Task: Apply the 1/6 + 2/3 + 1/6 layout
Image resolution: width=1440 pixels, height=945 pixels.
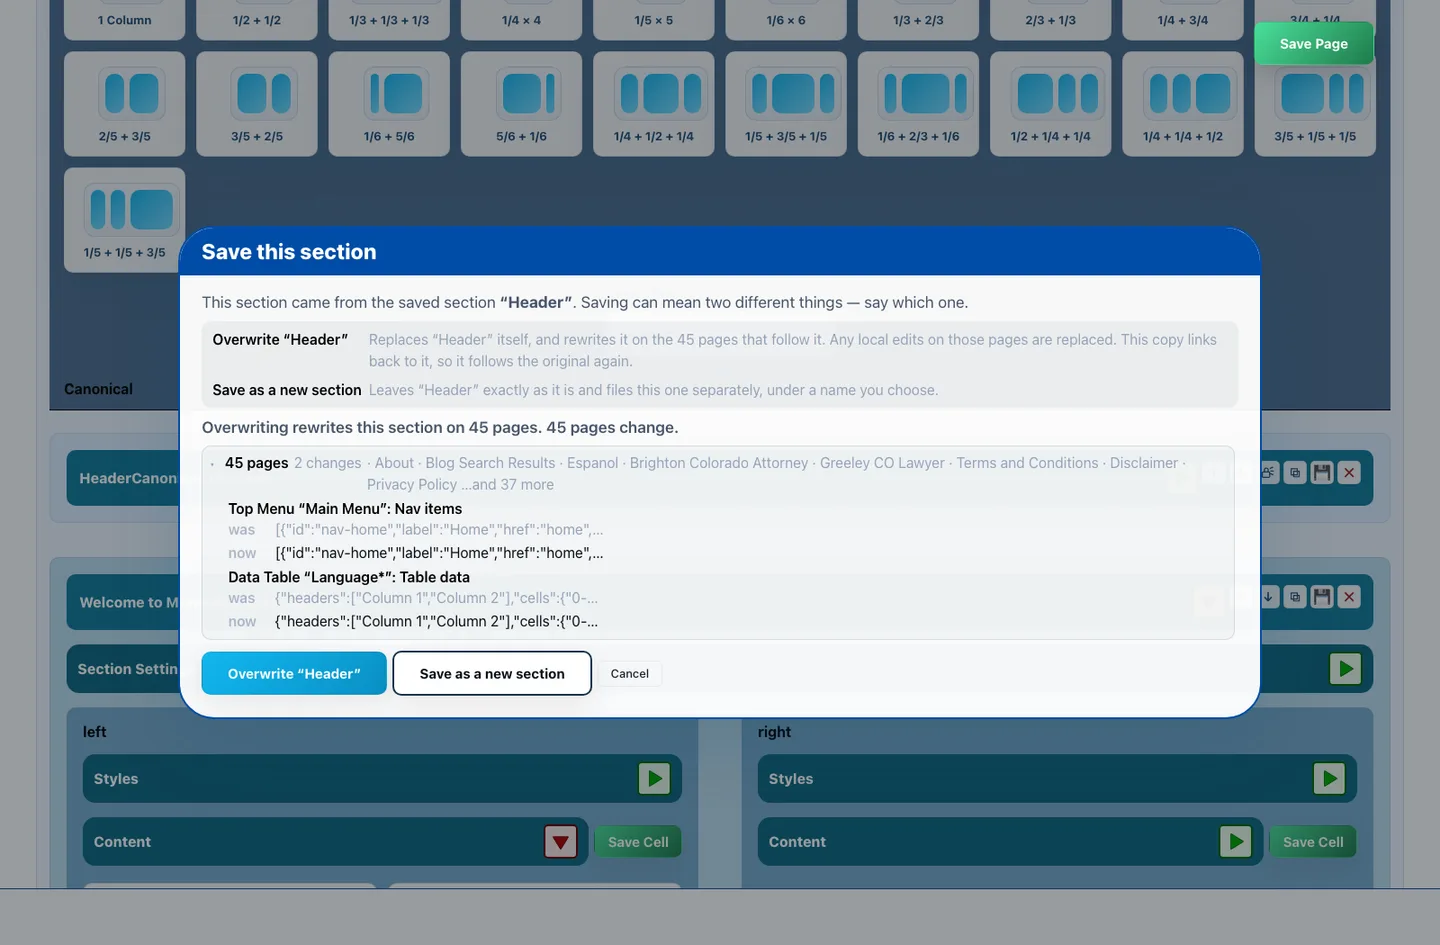Action: click(918, 104)
